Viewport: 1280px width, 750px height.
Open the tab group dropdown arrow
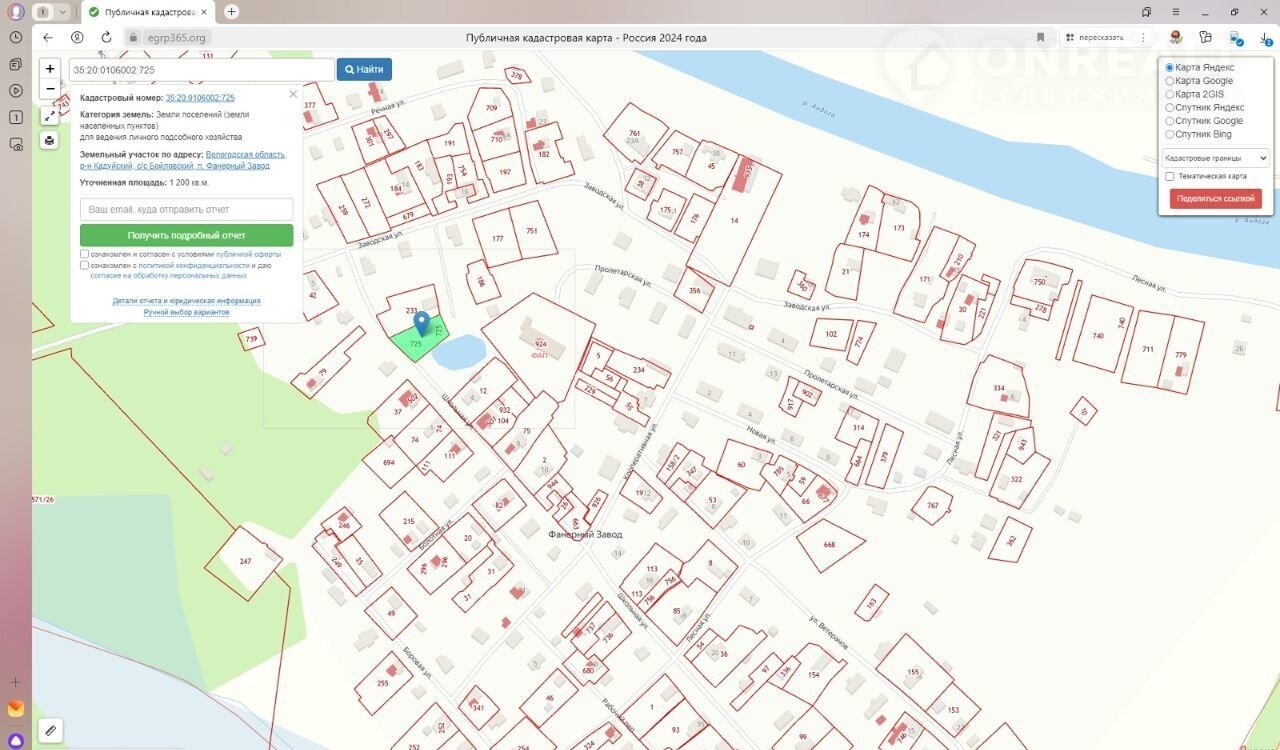coord(63,12)
